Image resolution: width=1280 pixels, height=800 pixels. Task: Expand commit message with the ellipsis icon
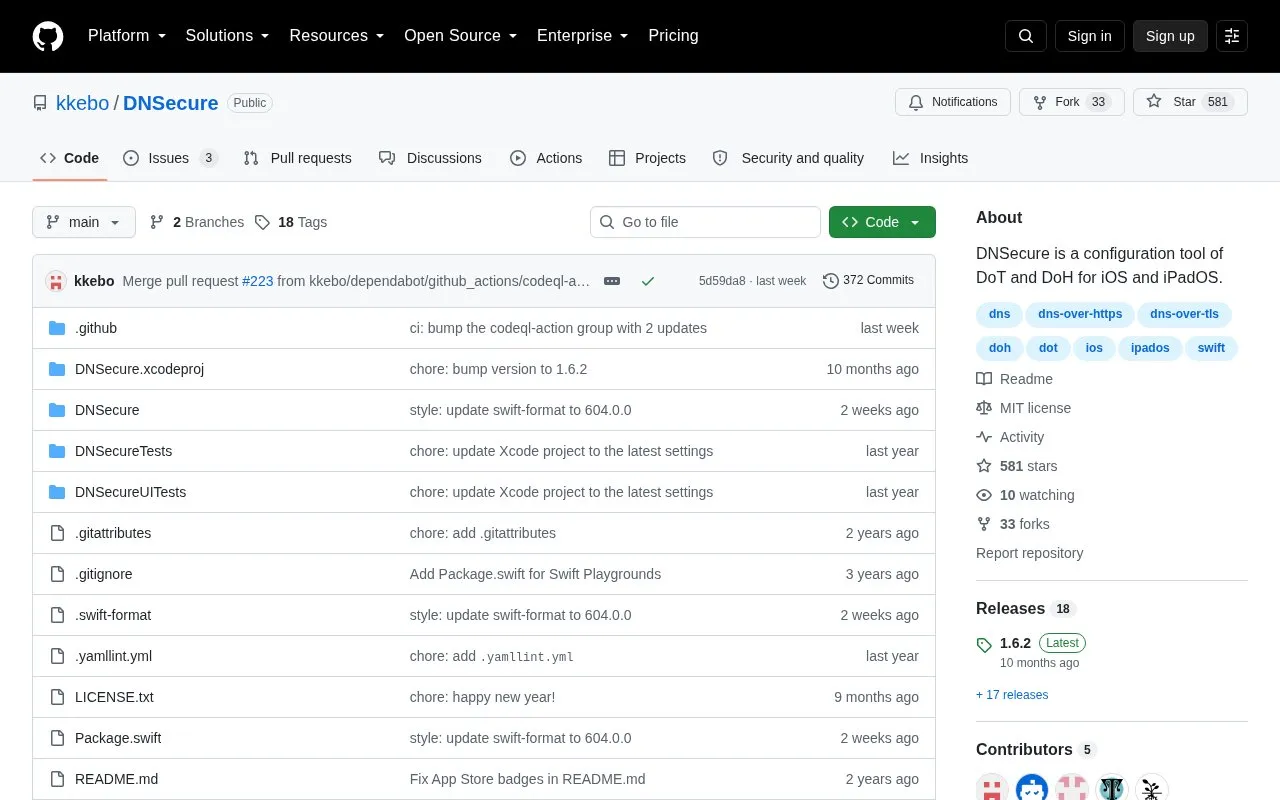tap(612, 281)
